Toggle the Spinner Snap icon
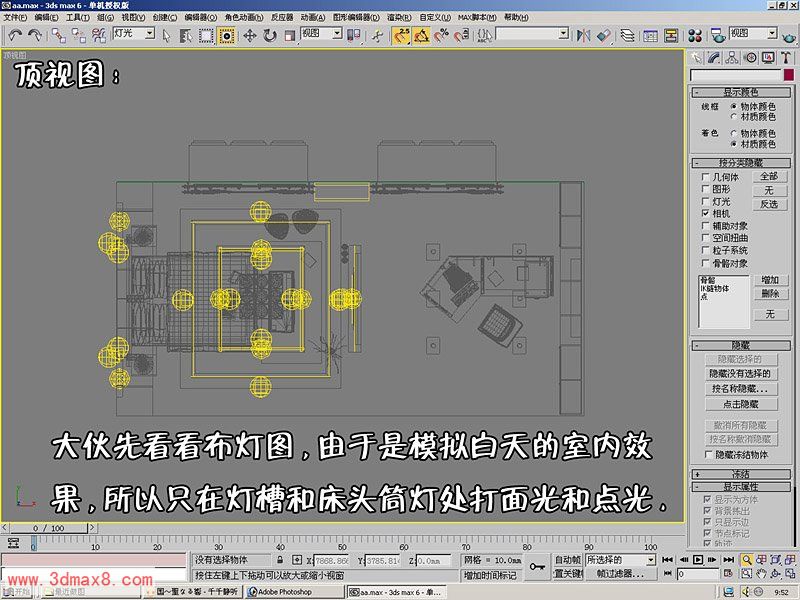 click(x=461, y=35)
